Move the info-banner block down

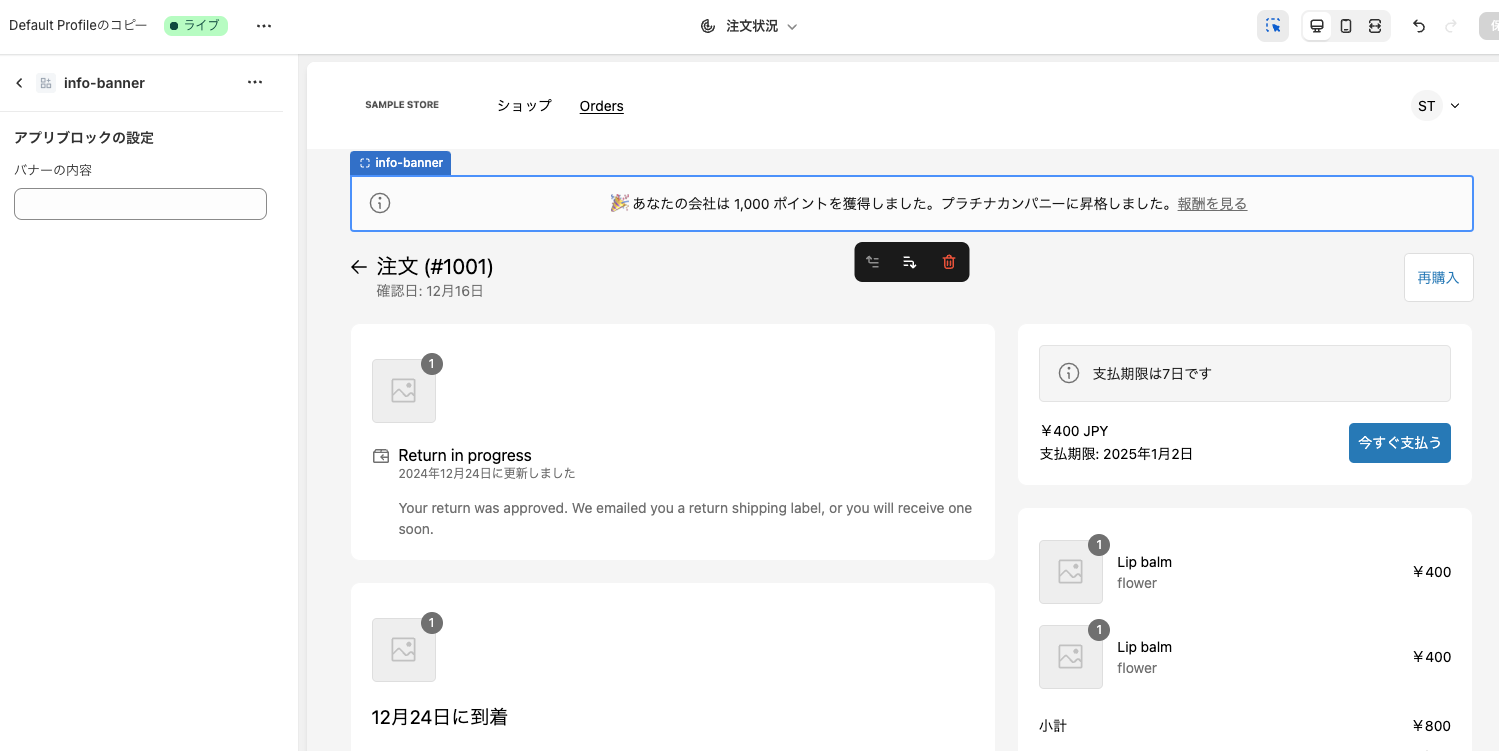910,262
